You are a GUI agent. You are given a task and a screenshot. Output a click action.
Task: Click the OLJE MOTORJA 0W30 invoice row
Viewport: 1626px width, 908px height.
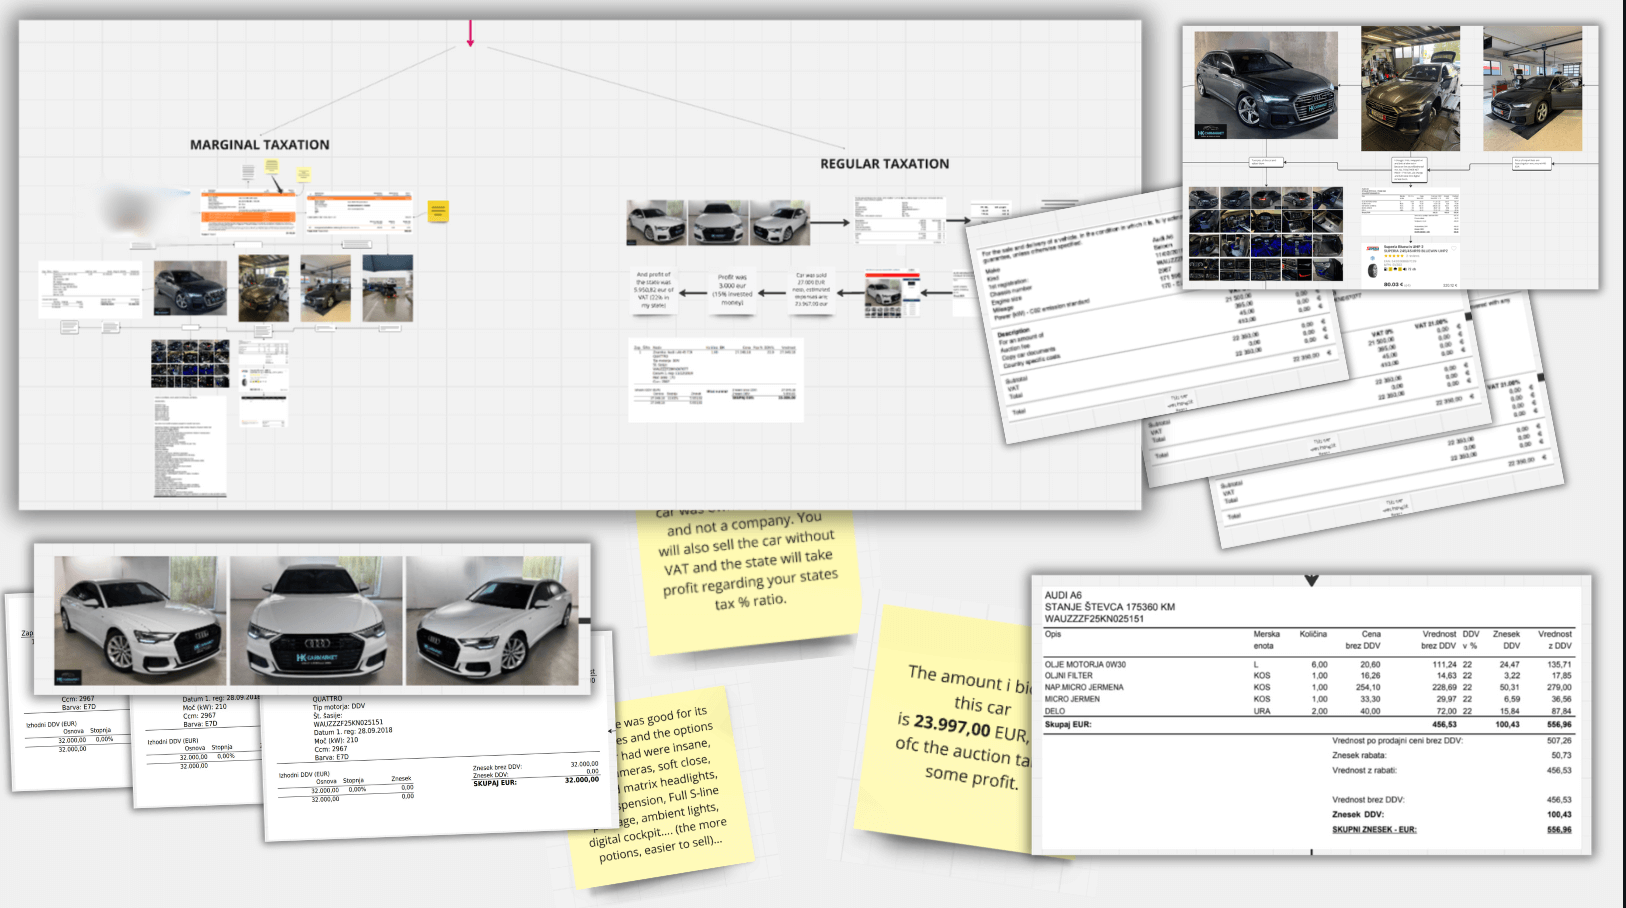1307,664
